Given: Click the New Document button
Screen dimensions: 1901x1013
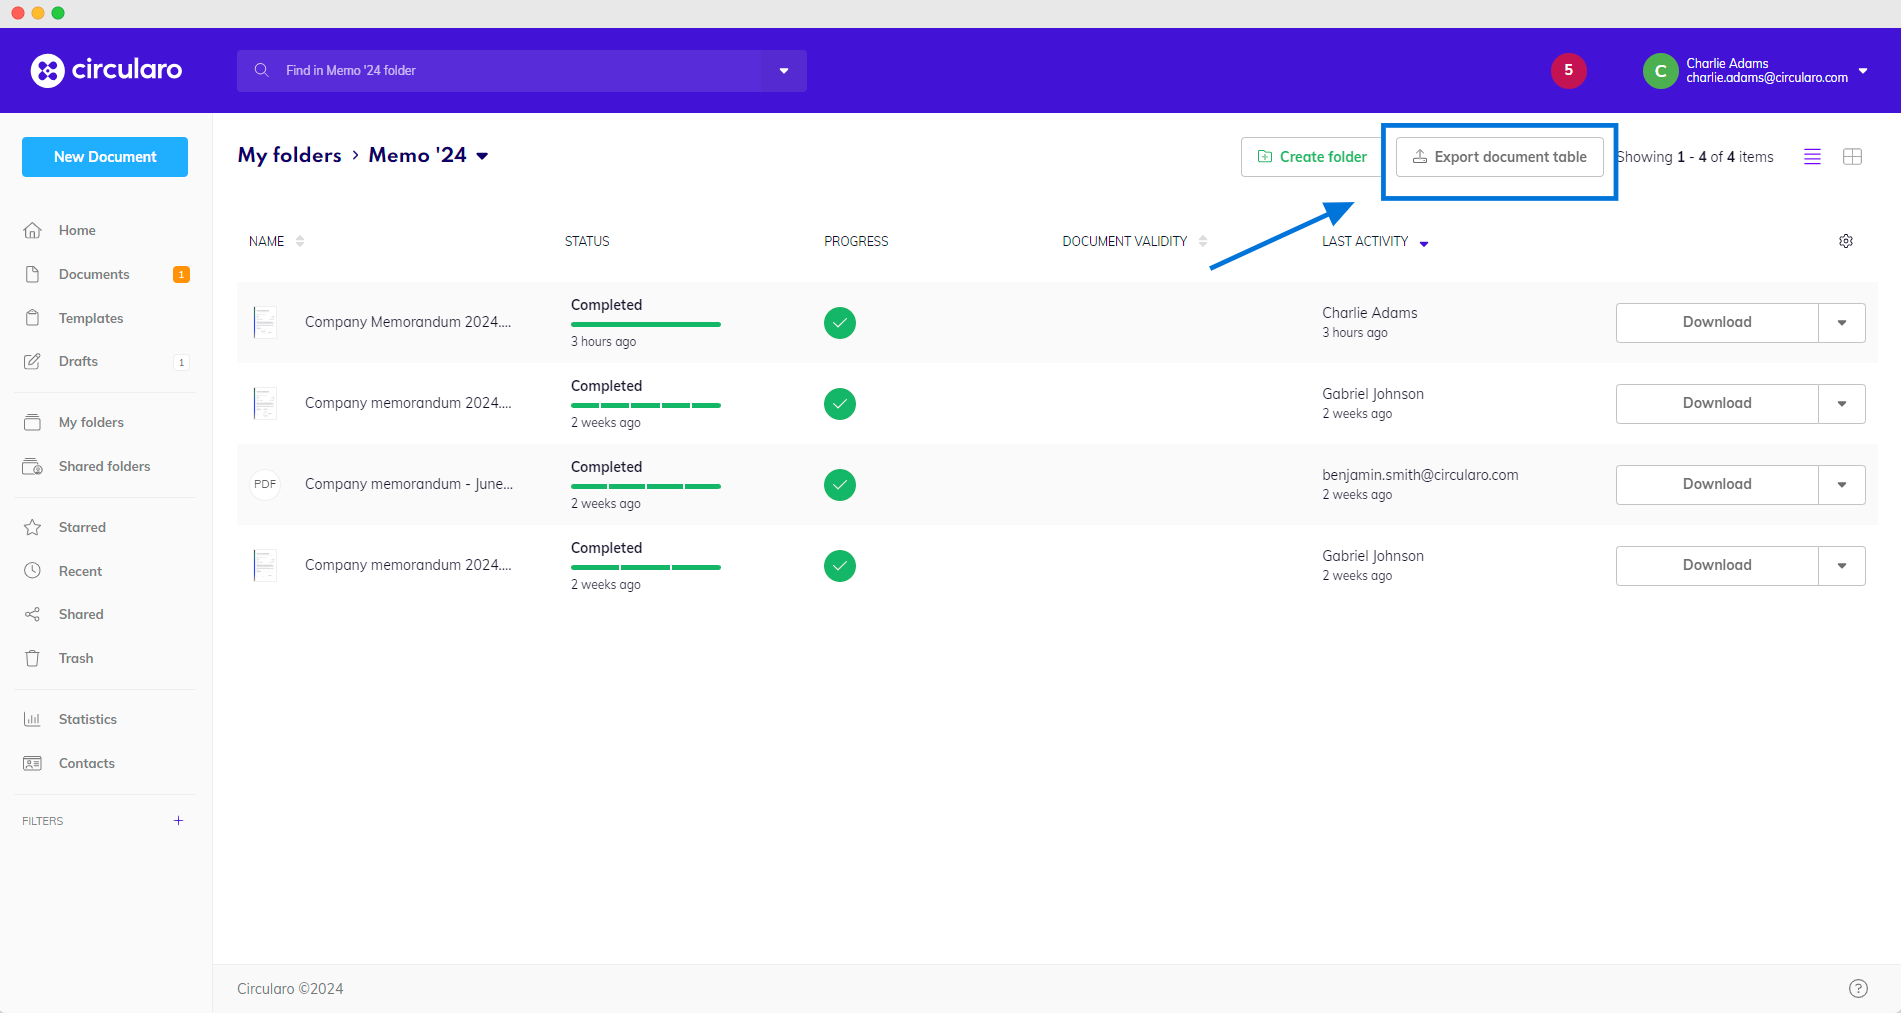Looking at the screenshot, I should tap(105, 157).
